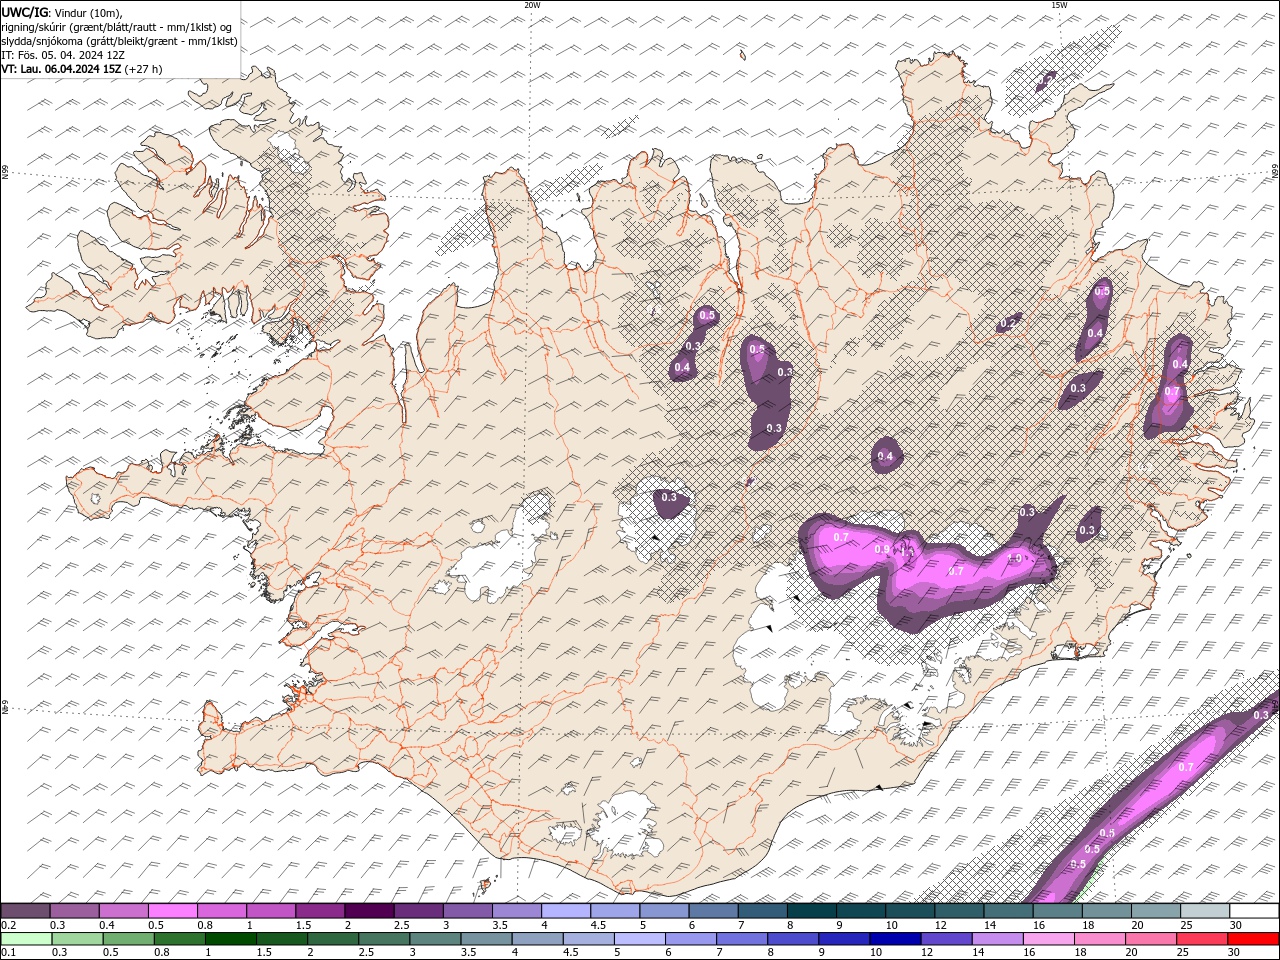
Task: Click the violet 12–14 swatch in bottom legend row
Action: 946,939
